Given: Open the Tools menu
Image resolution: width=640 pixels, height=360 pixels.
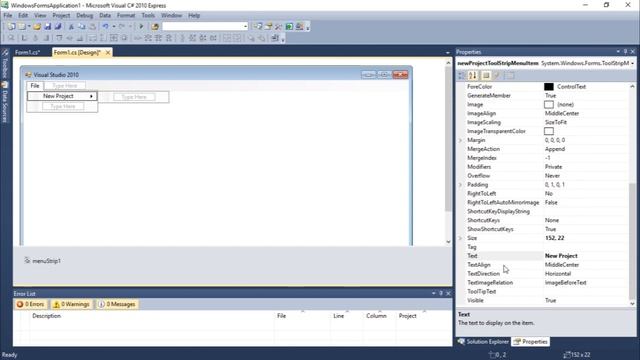Looking at the screenshot, I should [x=148, y=16].
